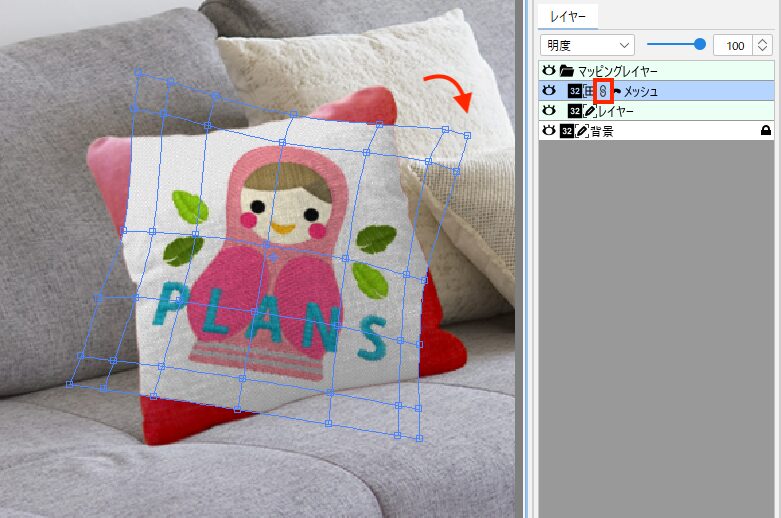Click the top-right corner mesh handle
Screen dimensions: 781x518
coord(467,135)
